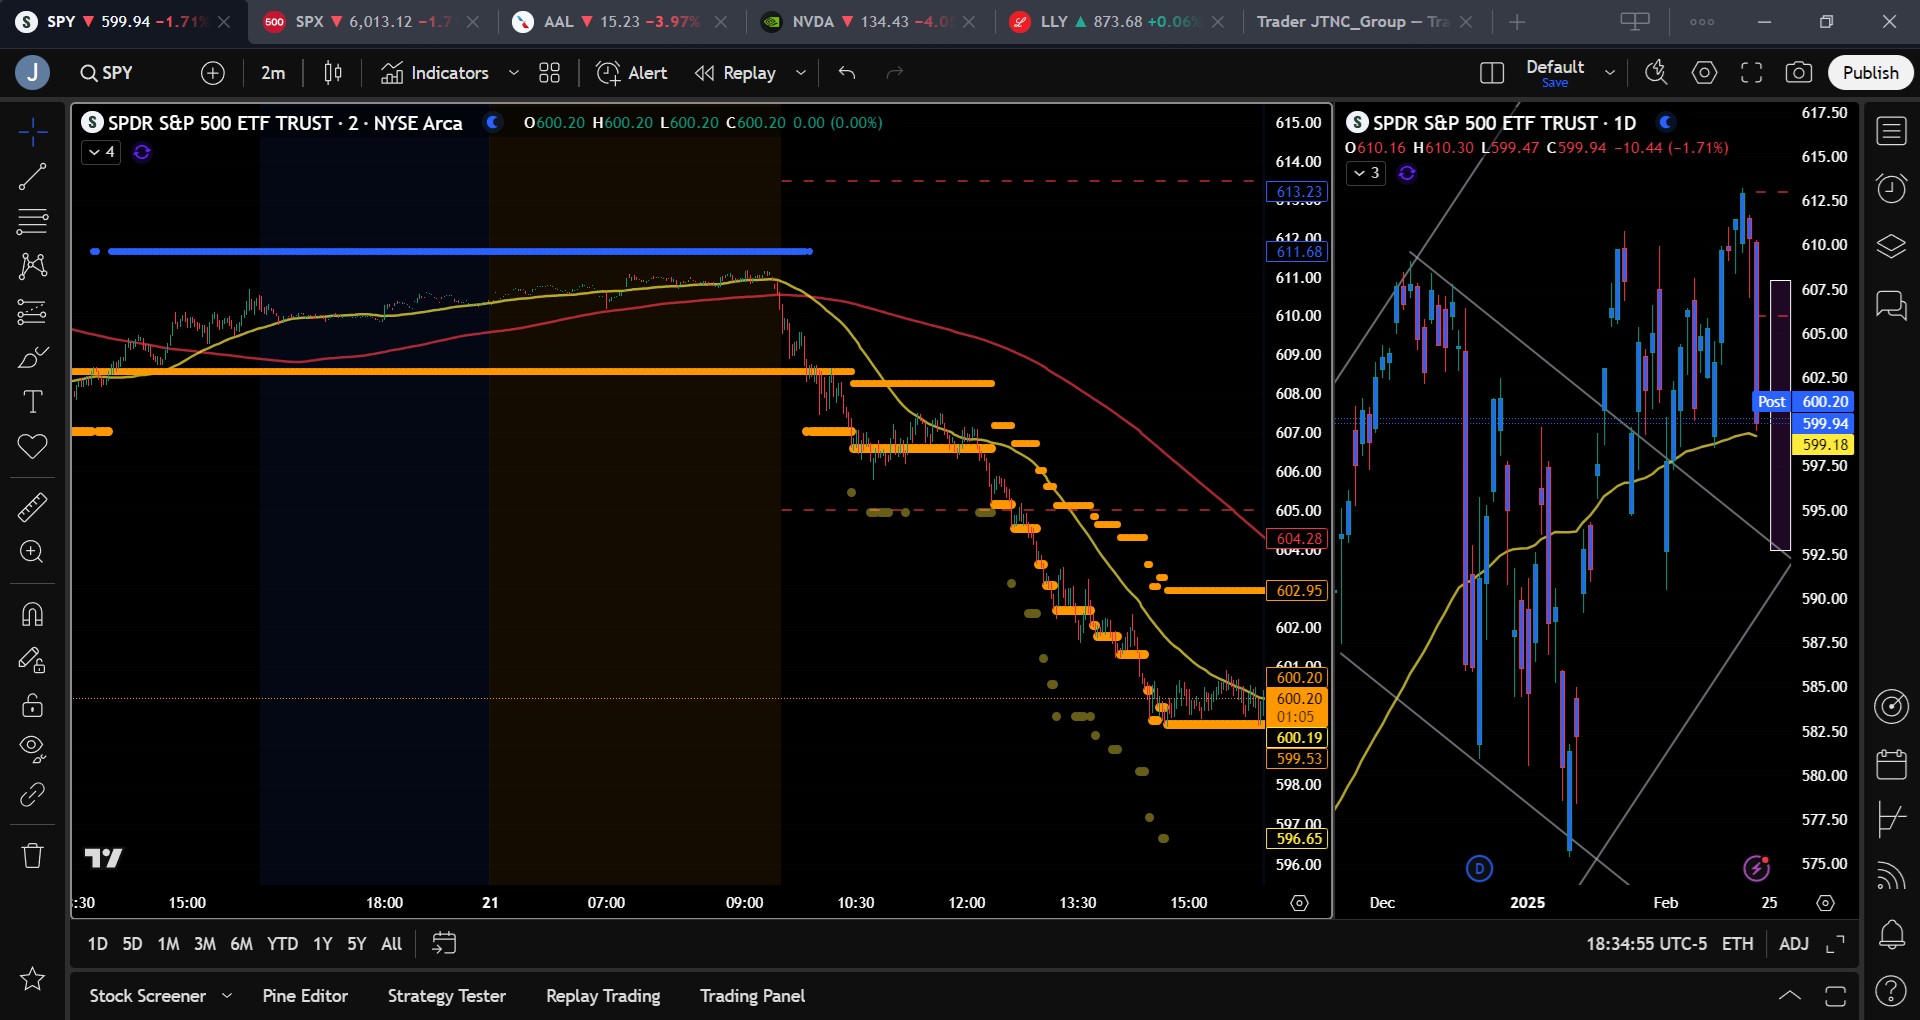Open the favorites star toolbar
Image resolution: width=1920 pixels, height=1020 pixels.
point(32,979)
